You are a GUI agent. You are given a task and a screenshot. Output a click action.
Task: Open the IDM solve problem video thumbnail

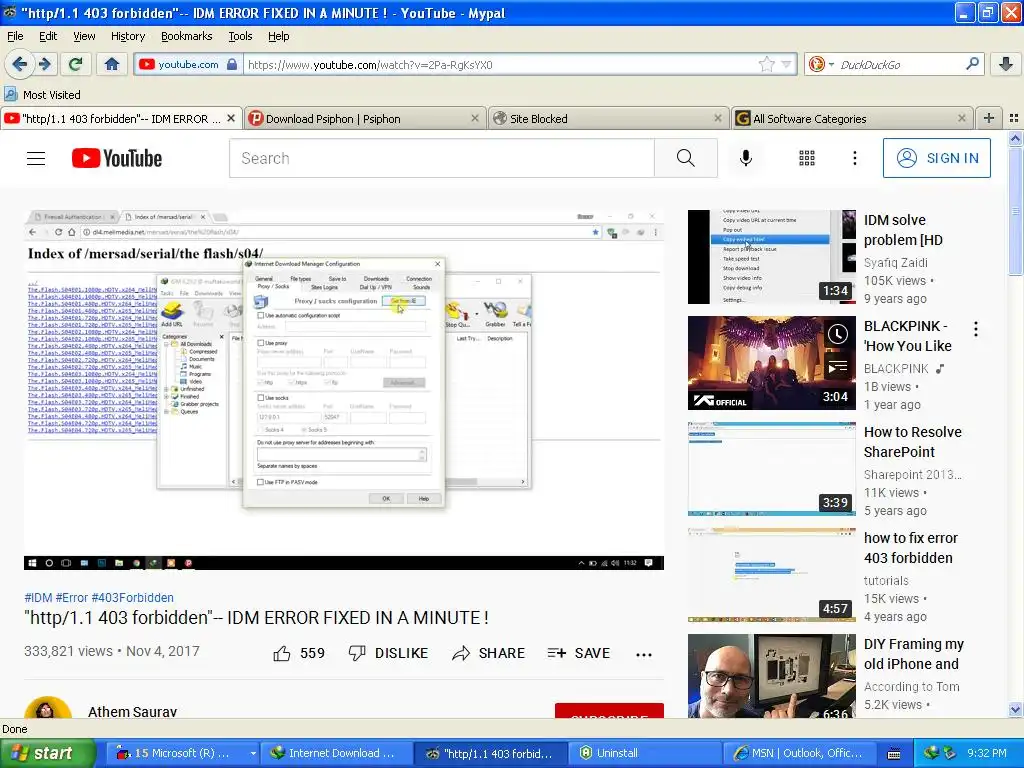771,257
